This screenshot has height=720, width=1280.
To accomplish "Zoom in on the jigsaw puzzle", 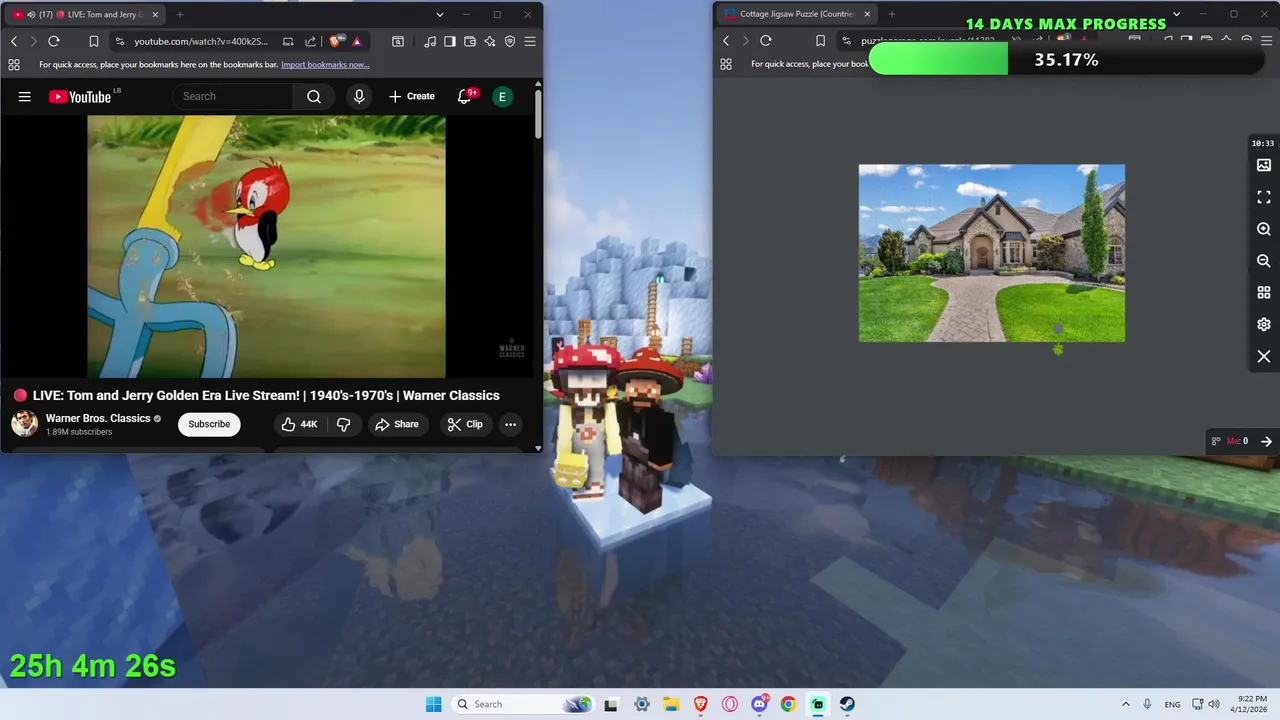I will 1264,229.
